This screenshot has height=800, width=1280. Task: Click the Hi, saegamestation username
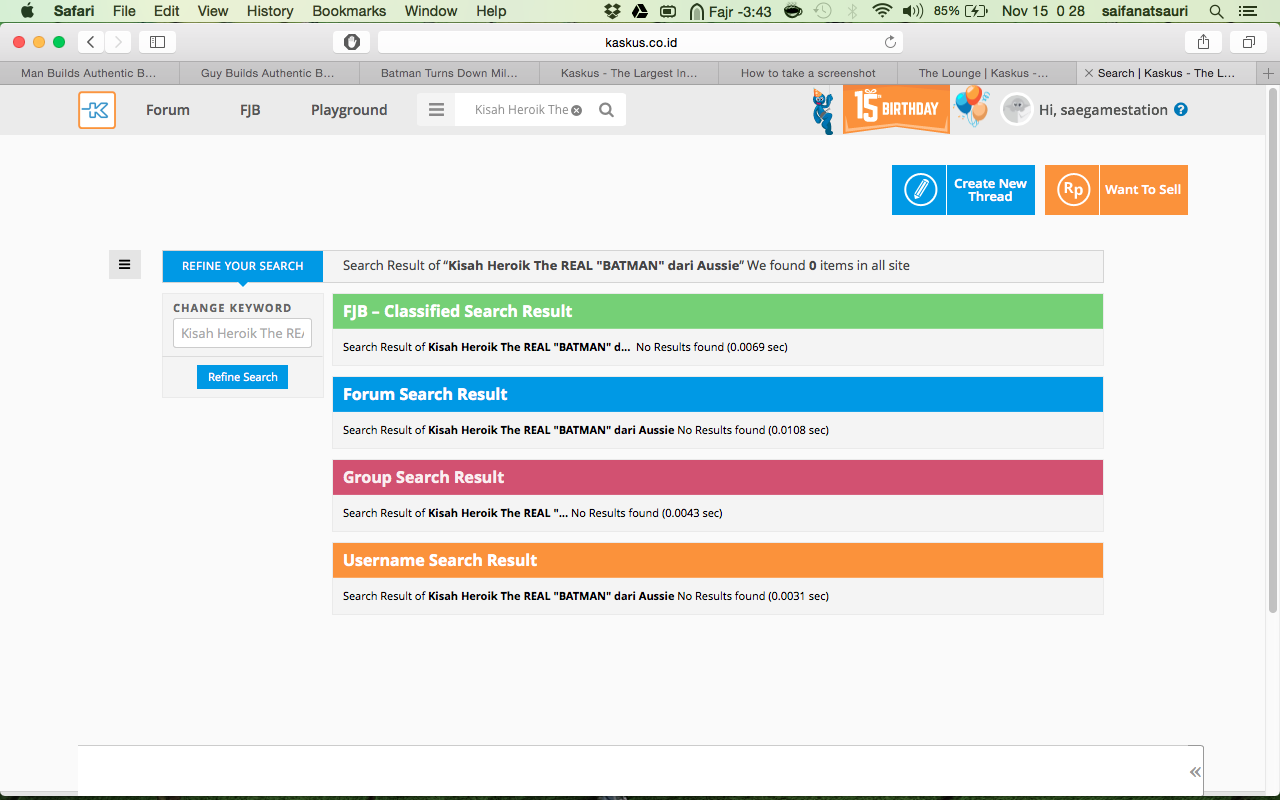click(1103, 110)
